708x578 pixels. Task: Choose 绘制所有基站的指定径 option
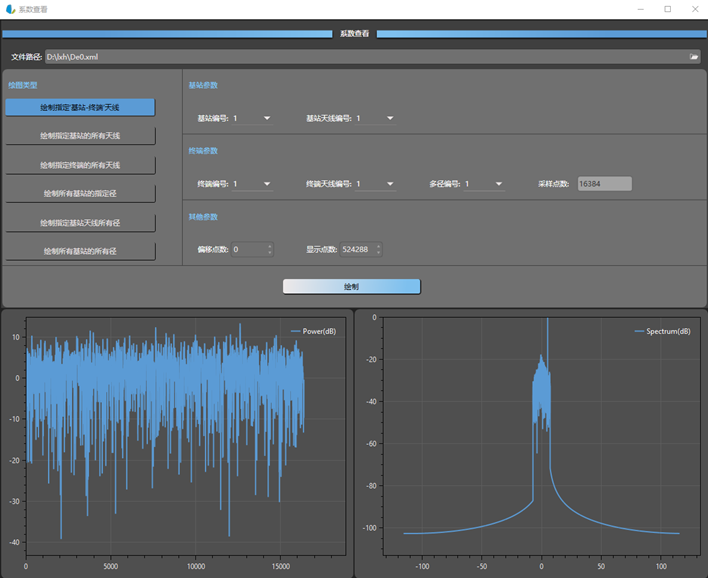pos(80,193)
